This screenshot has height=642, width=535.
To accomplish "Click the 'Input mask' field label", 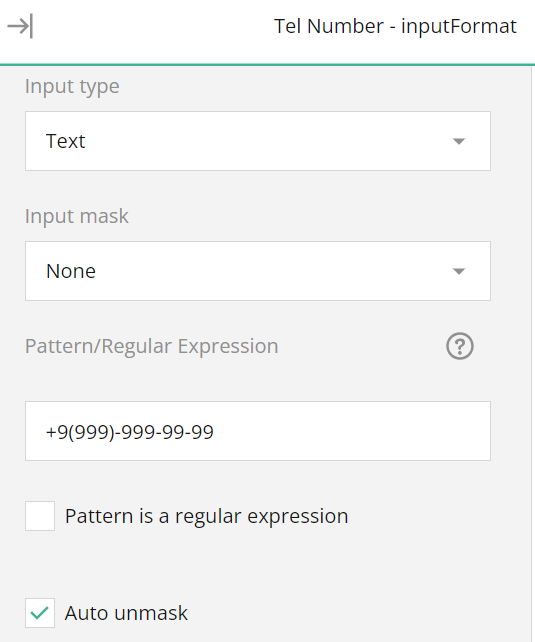I will tap(77, 216).
